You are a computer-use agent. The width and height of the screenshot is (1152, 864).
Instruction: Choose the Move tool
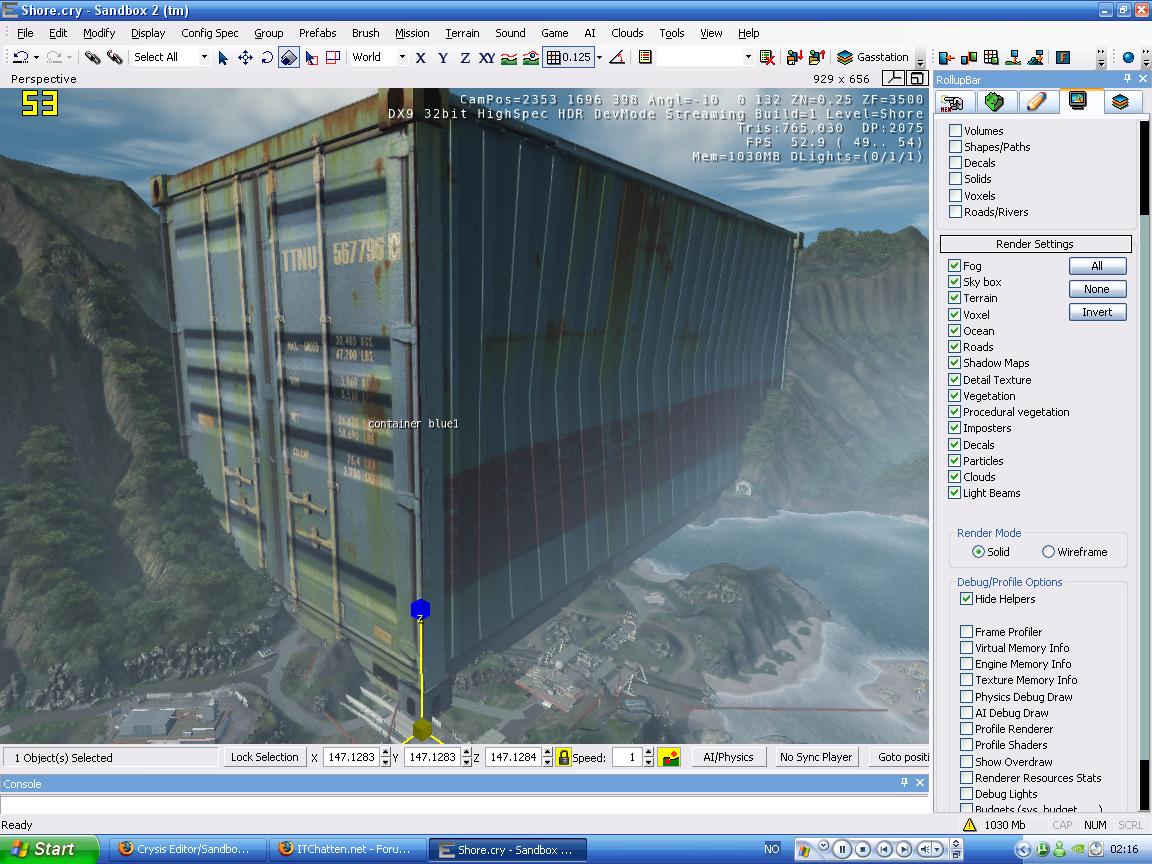click(x=245, y=57)
